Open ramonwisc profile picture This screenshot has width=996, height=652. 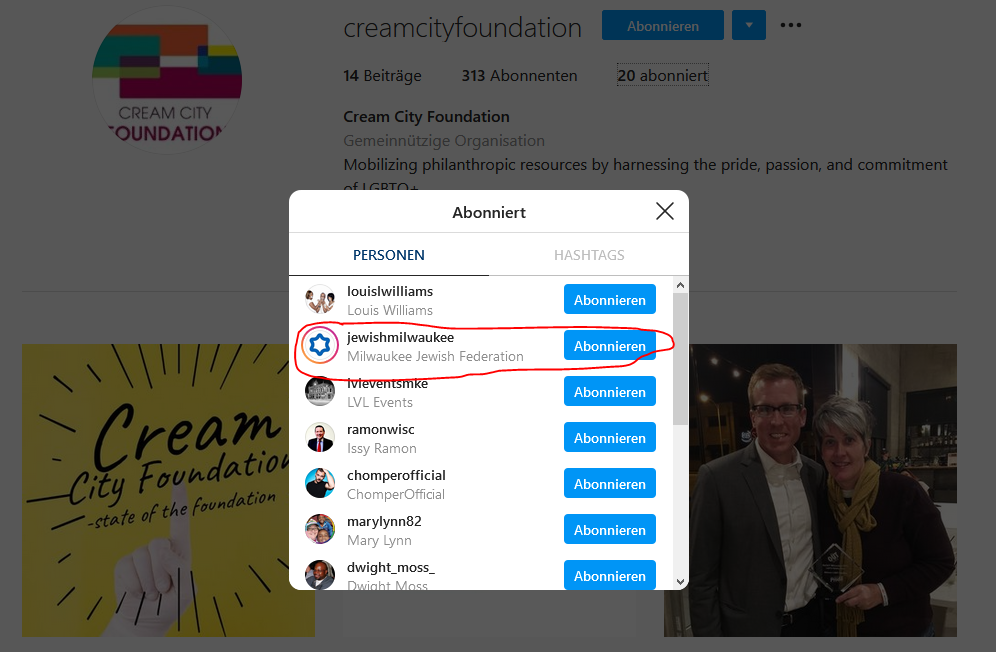(x=320, y=438)
